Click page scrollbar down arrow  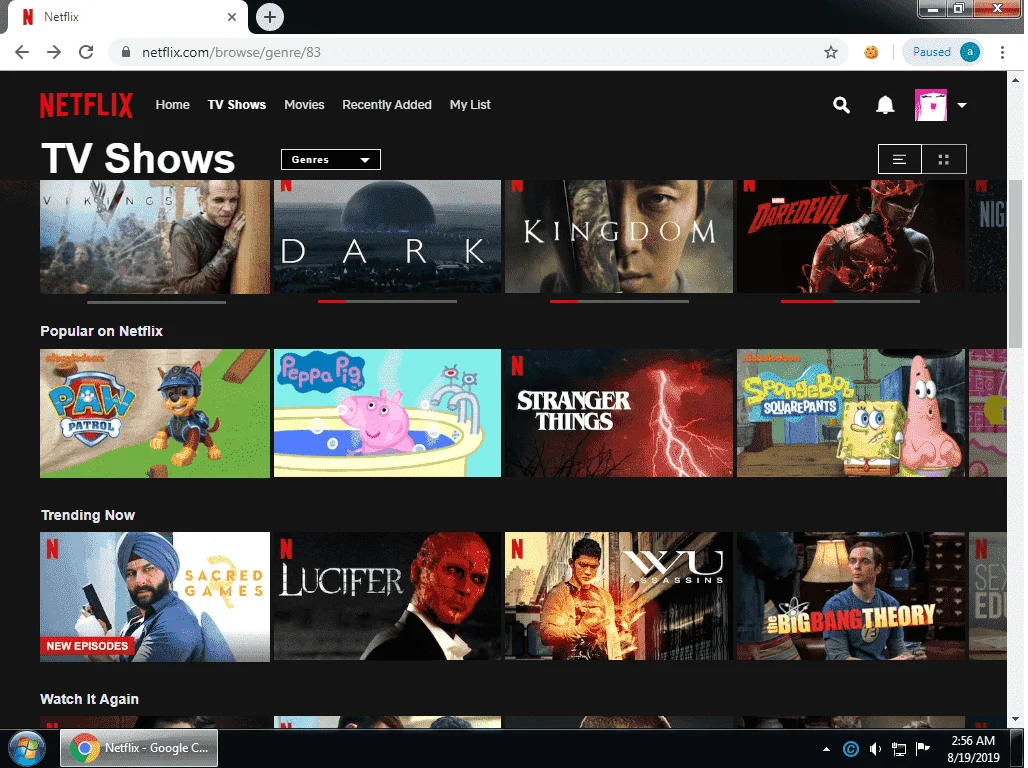[1016, 719]
